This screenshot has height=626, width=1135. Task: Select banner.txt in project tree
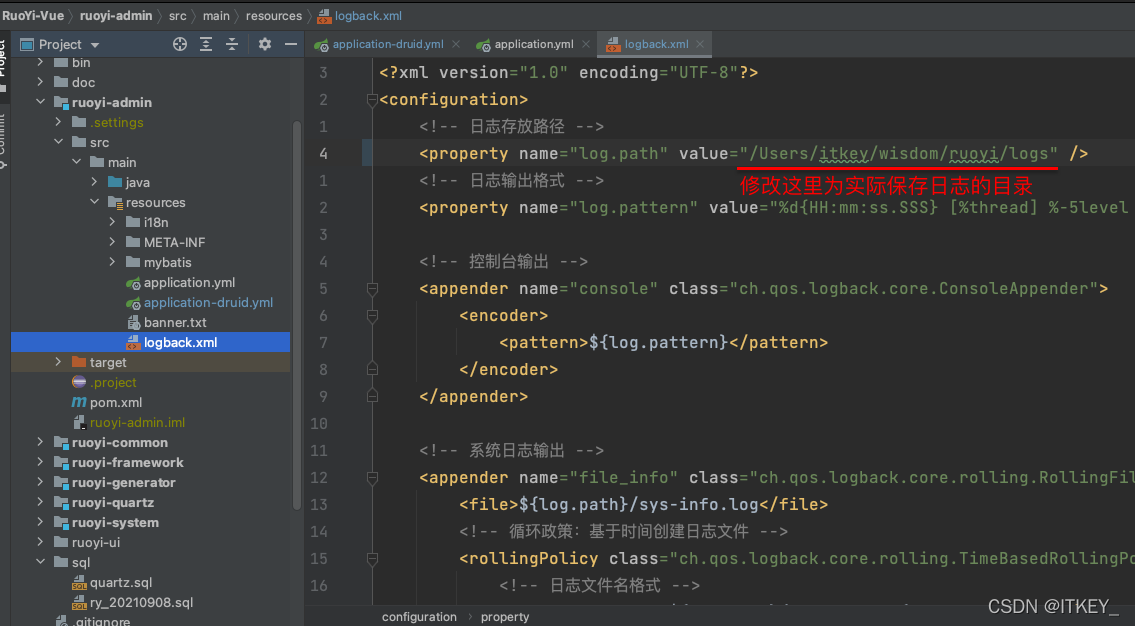coord(175,322)
